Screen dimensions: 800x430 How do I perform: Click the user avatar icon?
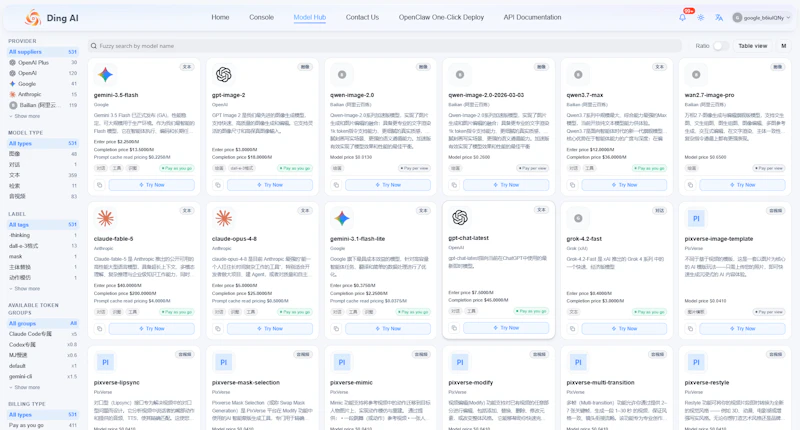[737, 17]
